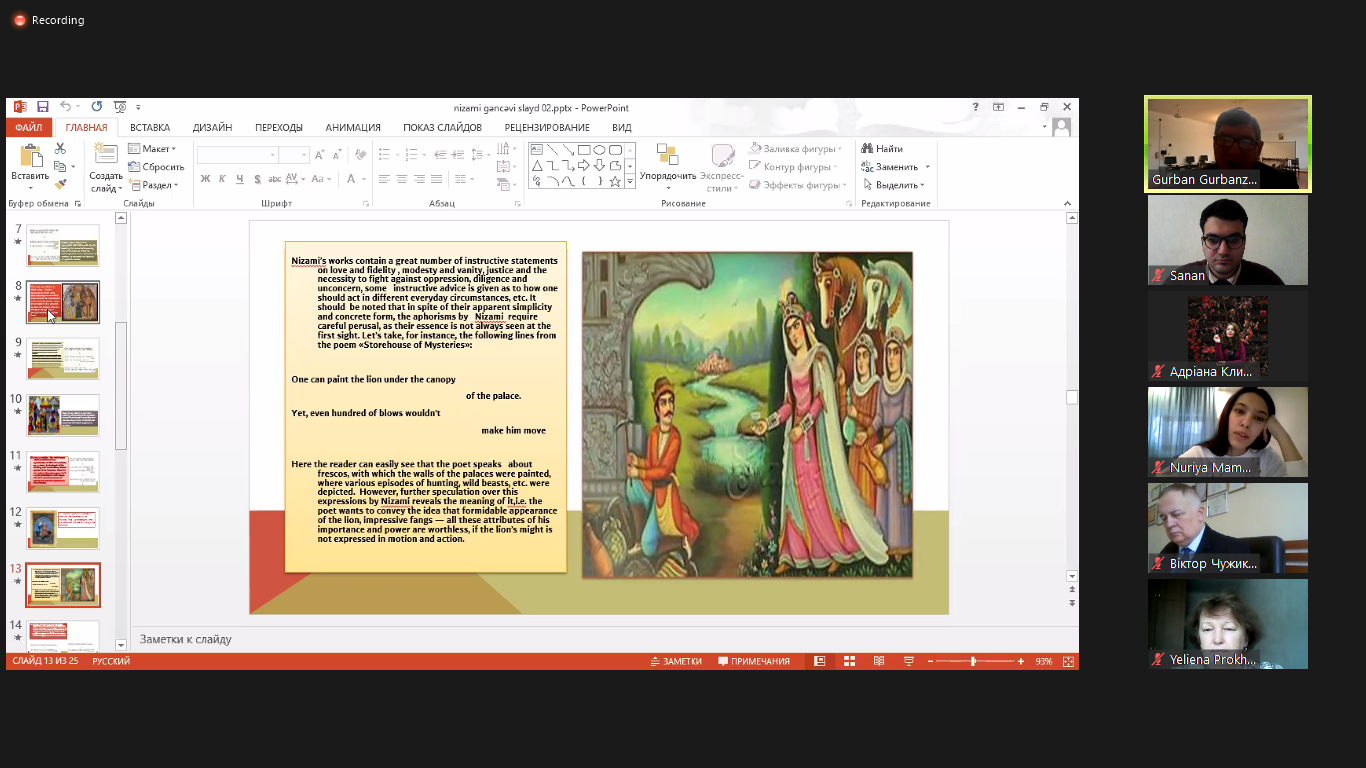Switch to the ВИД (View) tab

[x=622, y=128]
